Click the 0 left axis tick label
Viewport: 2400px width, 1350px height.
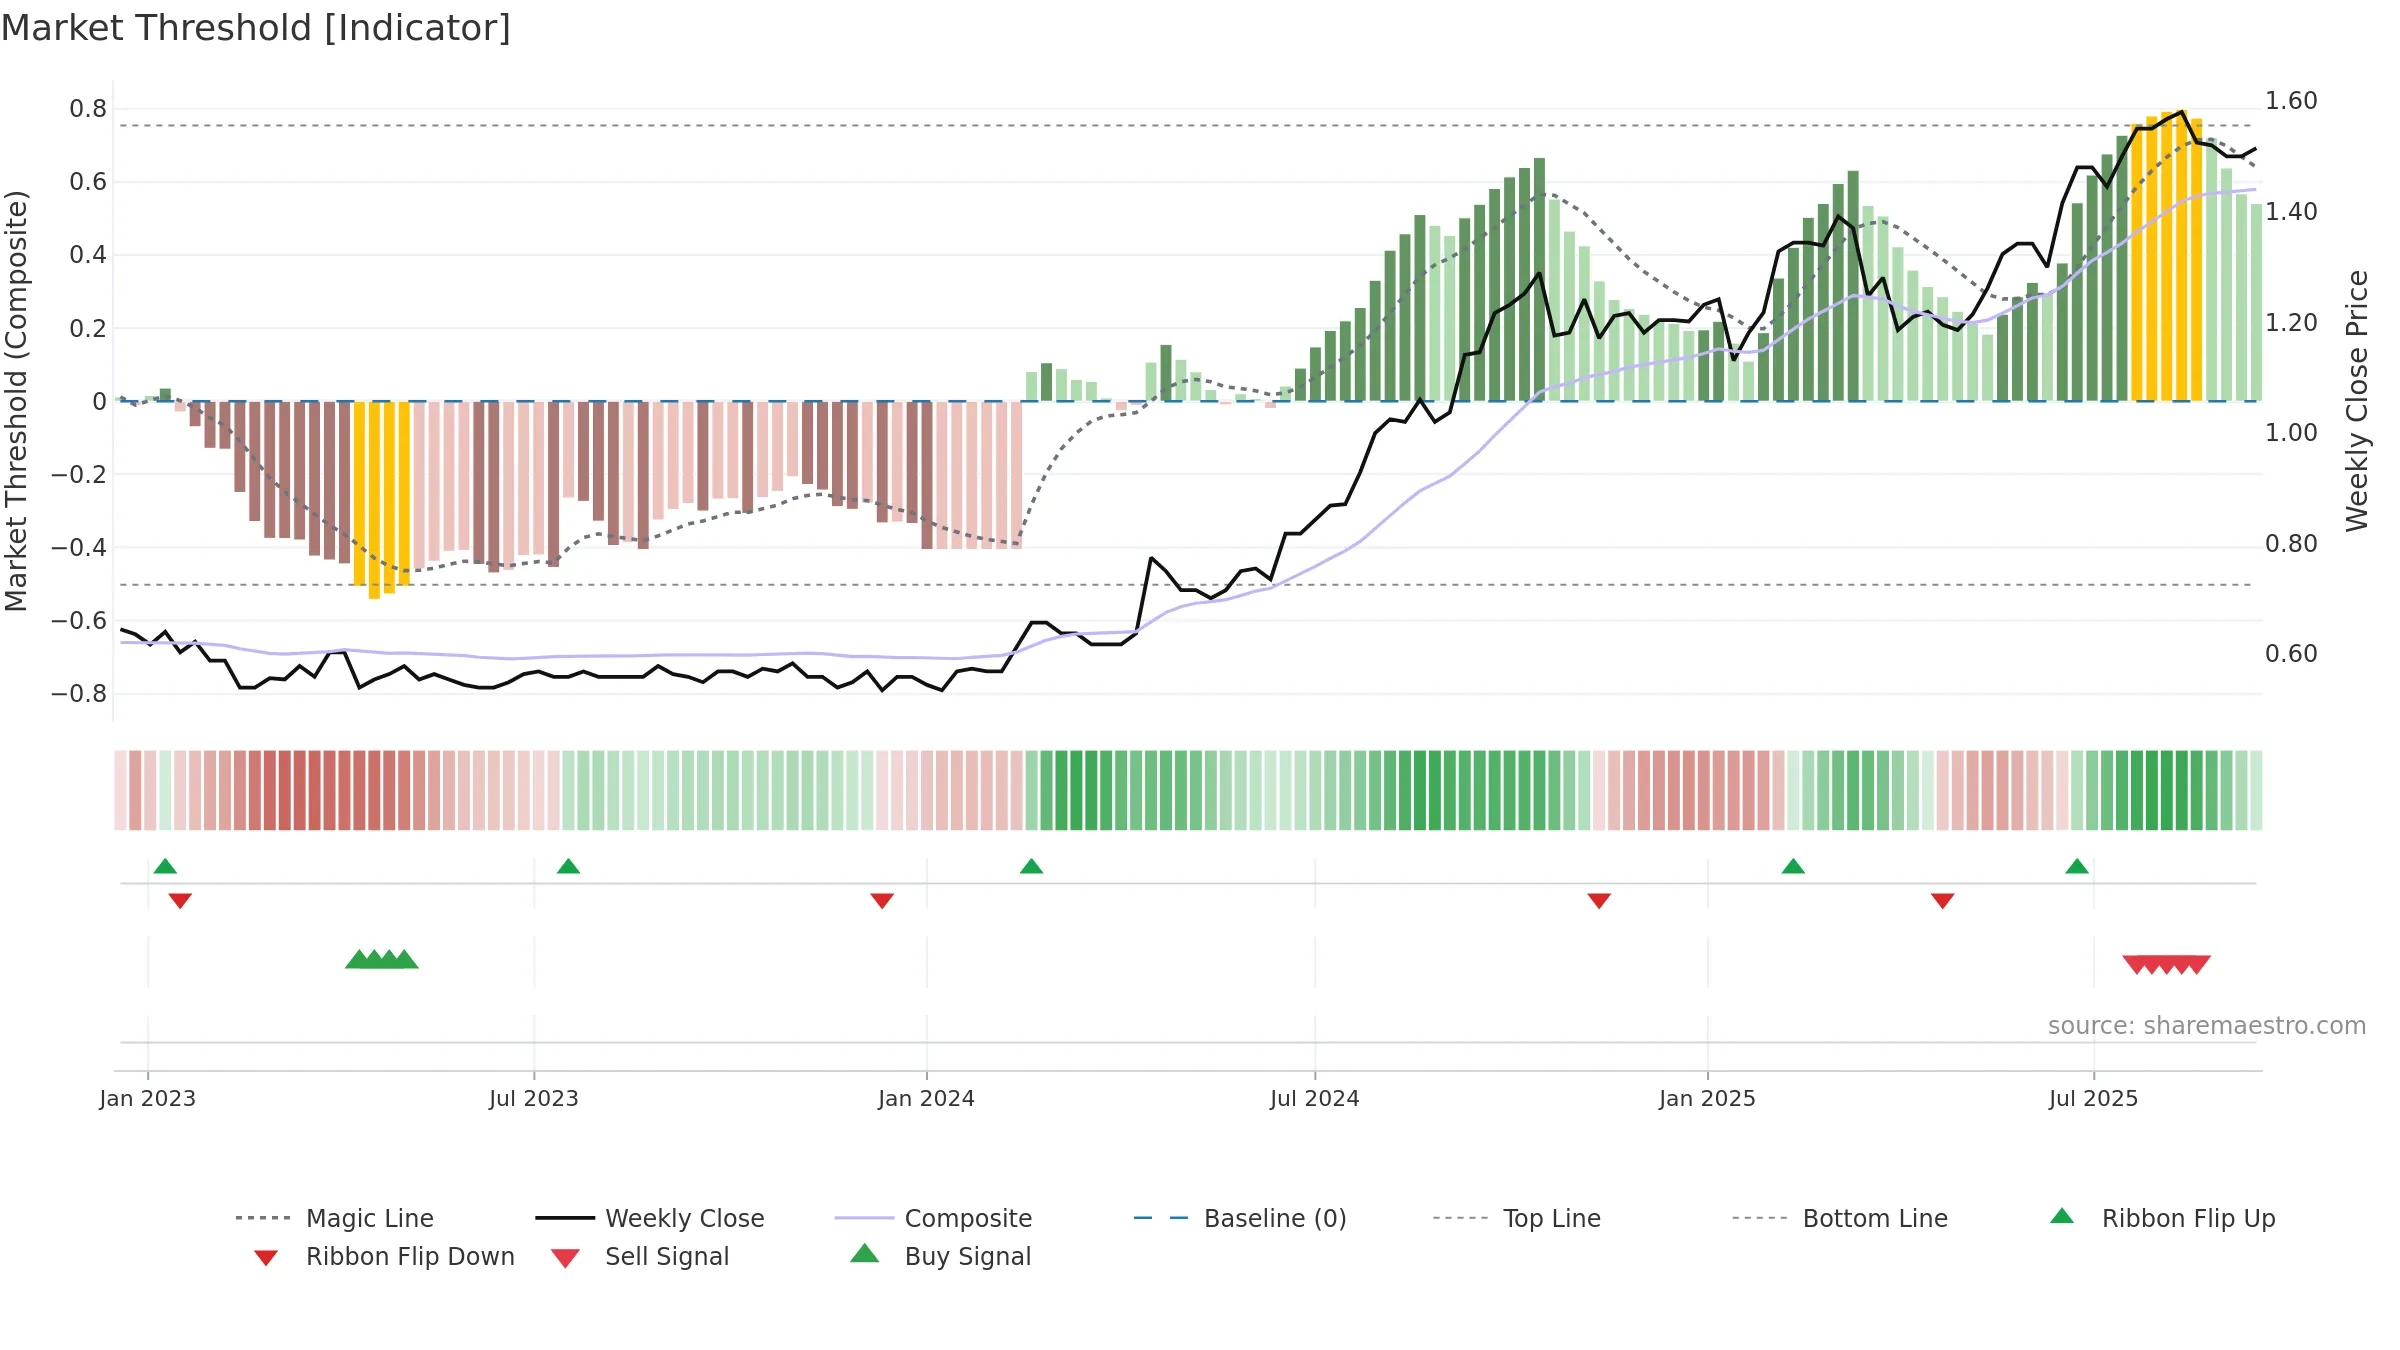click(99, 401)
